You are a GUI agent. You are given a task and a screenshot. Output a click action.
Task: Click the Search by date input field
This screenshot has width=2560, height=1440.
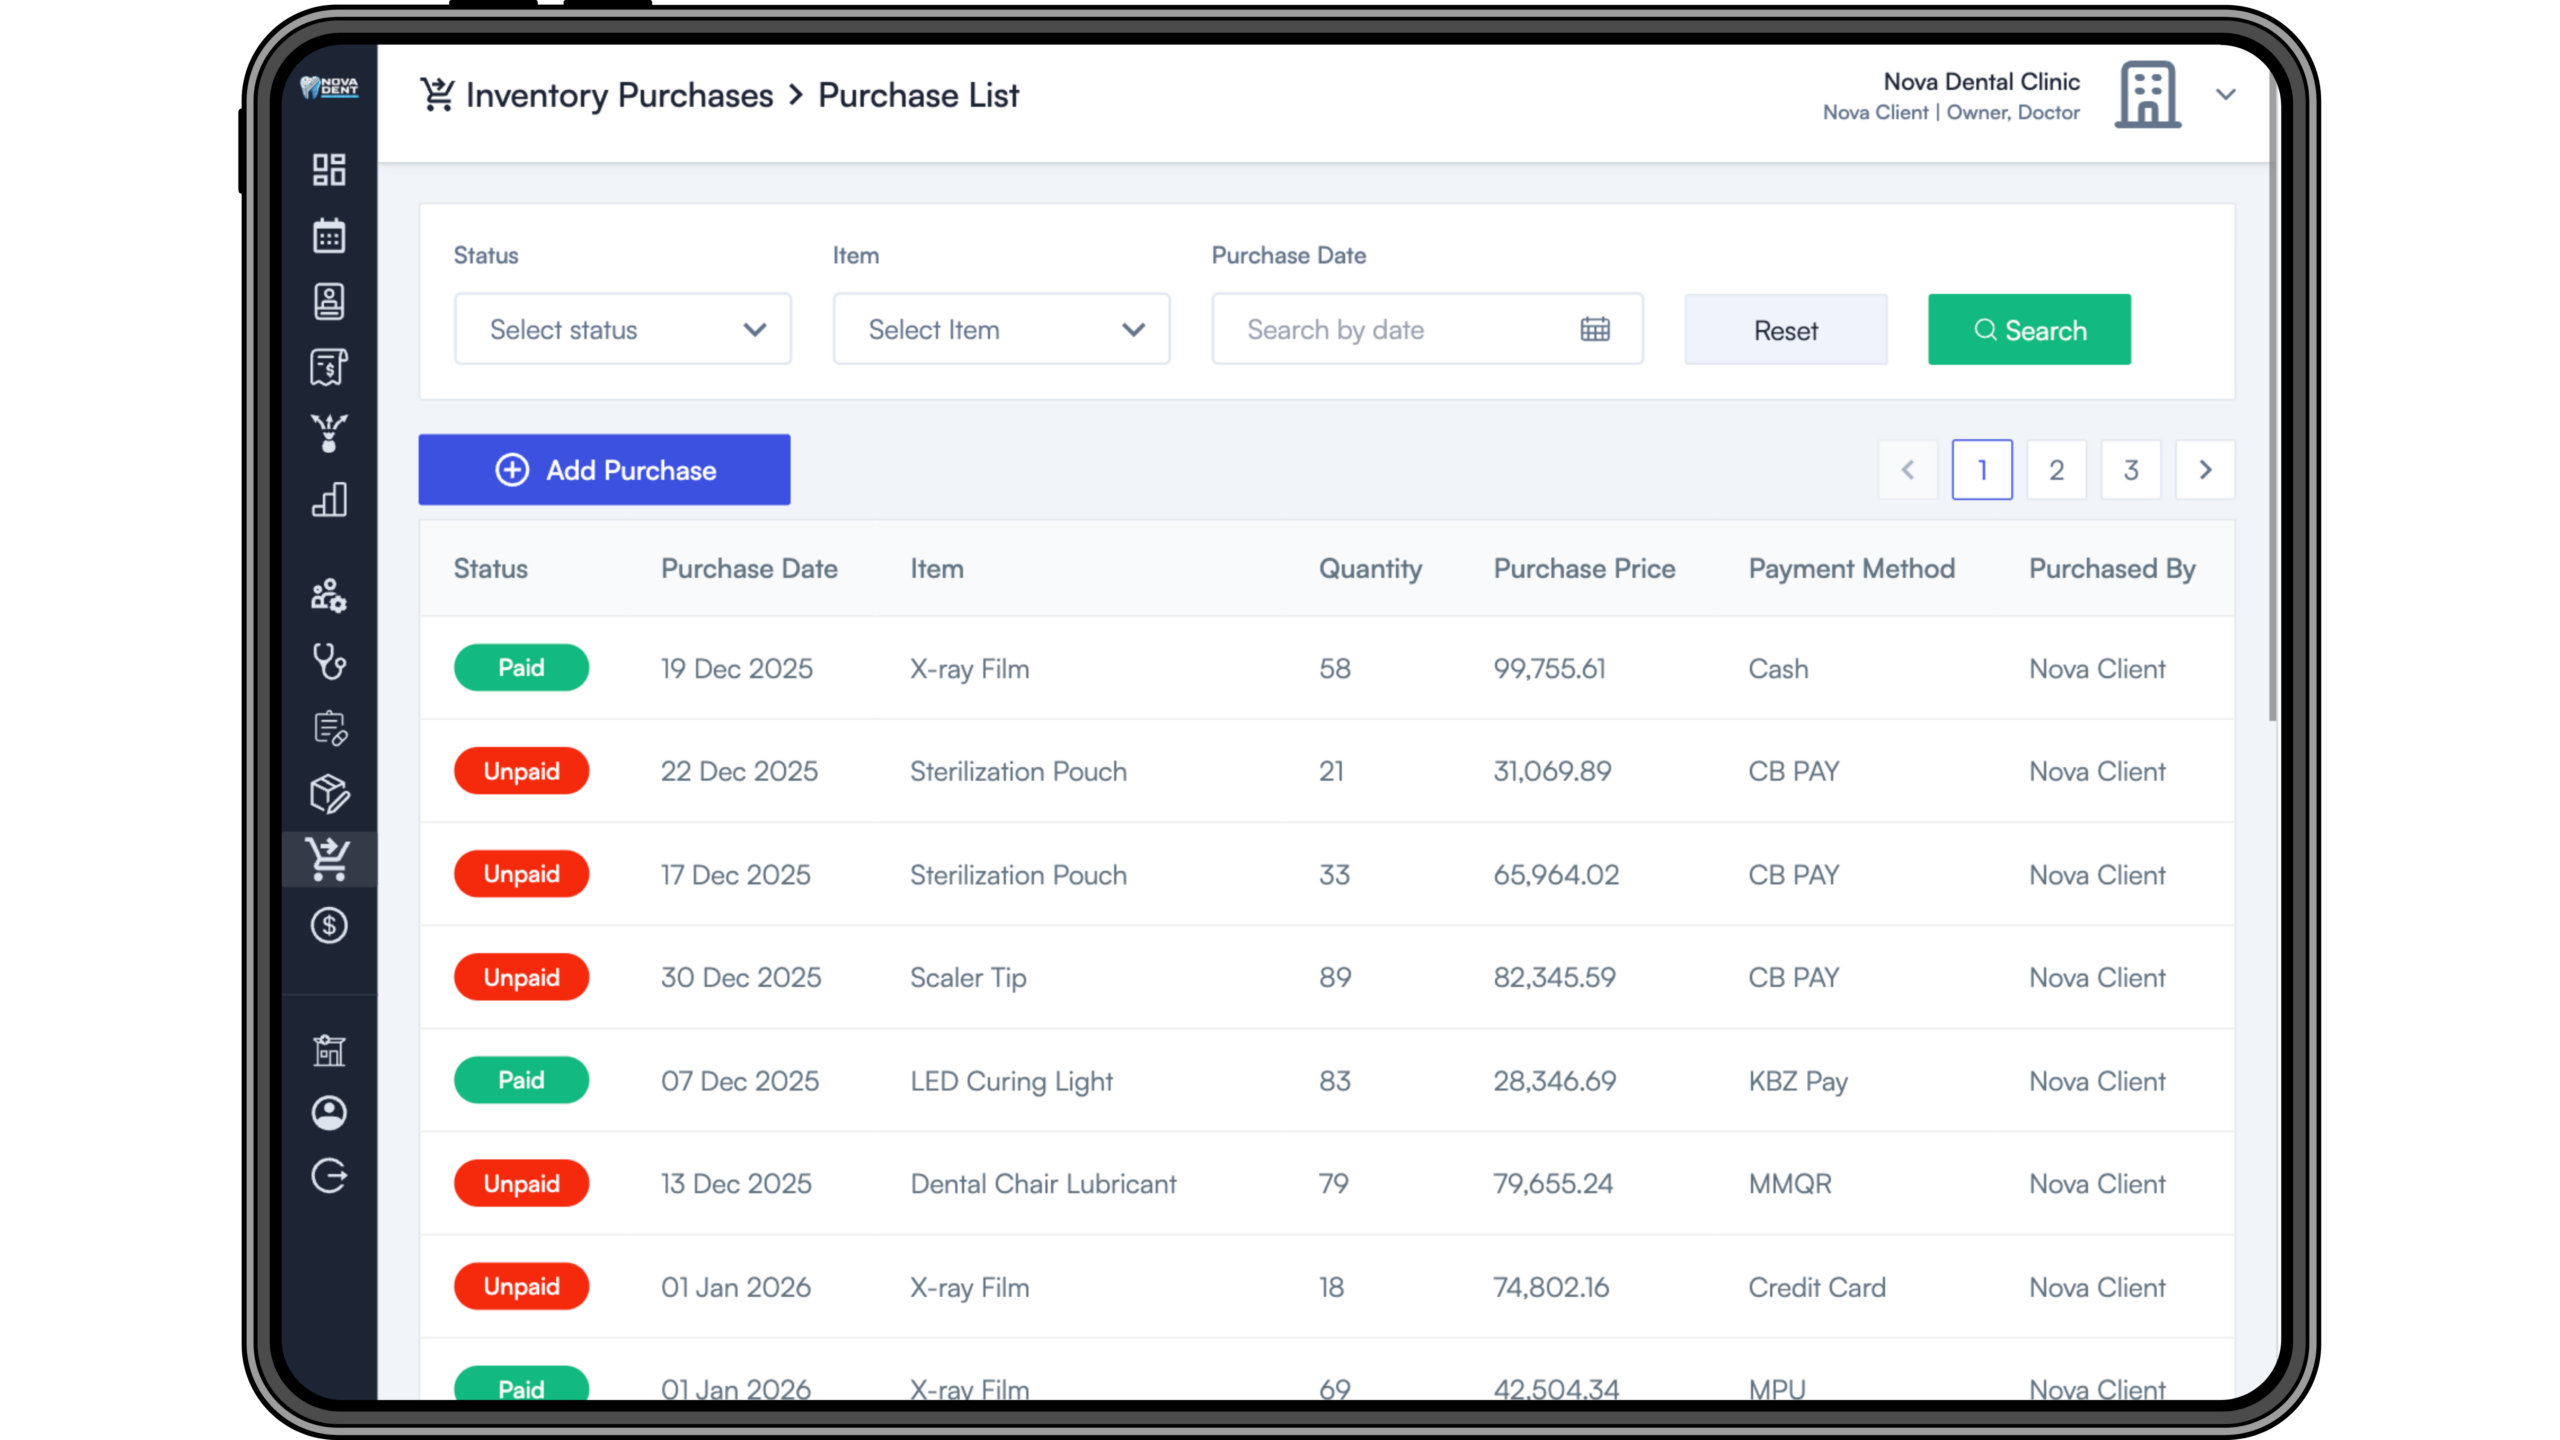(x=1400, y=329)
